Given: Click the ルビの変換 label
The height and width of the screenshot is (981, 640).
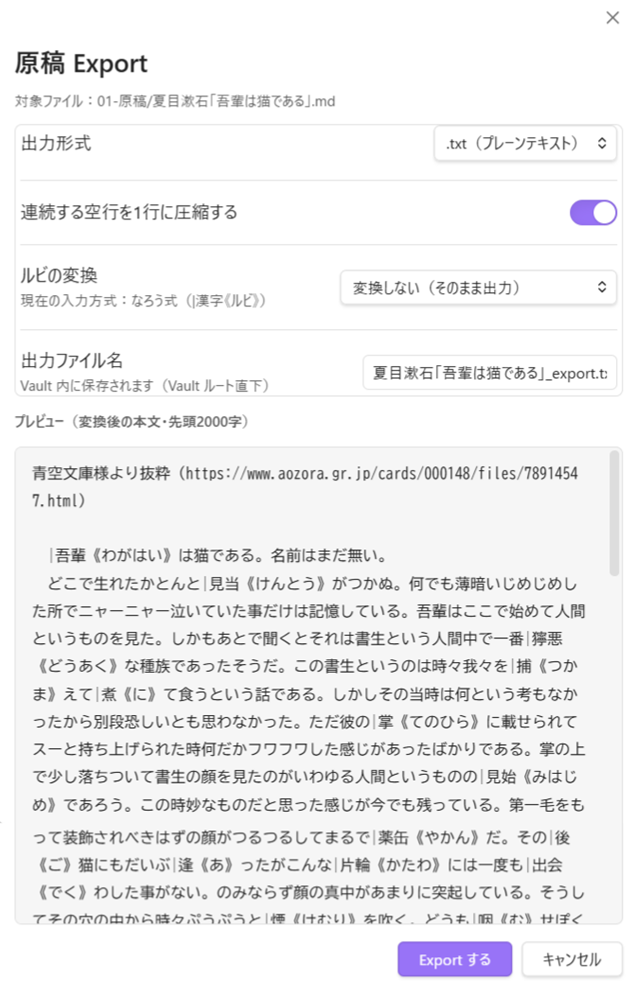Looking at the screenshot, I should click(59, 275).
